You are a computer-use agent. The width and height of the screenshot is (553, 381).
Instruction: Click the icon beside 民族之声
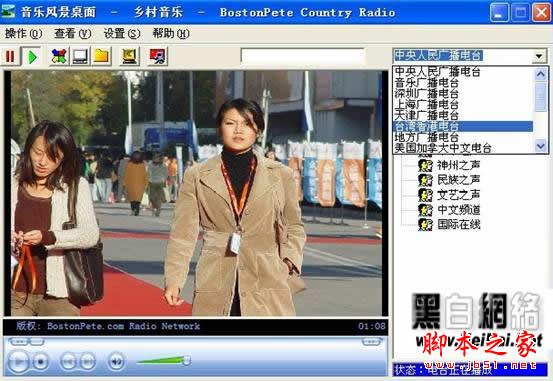click(426, 180)
